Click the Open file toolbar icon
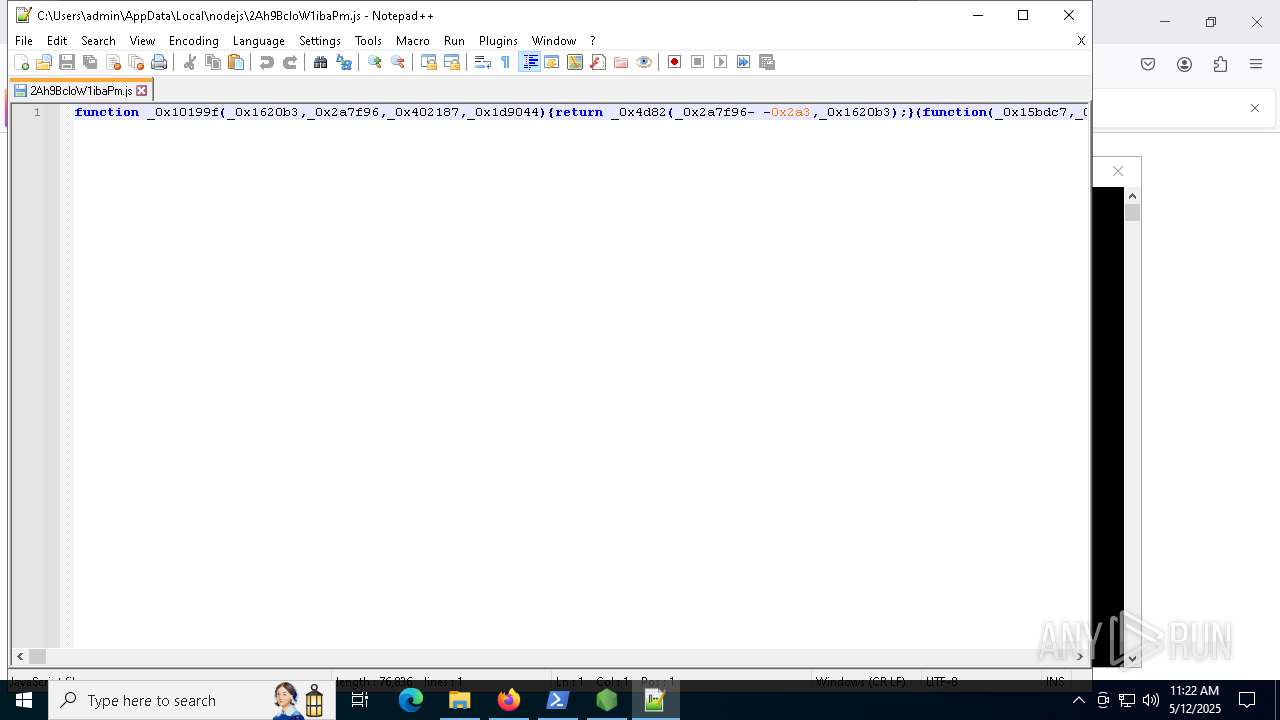 pos(44,62)
